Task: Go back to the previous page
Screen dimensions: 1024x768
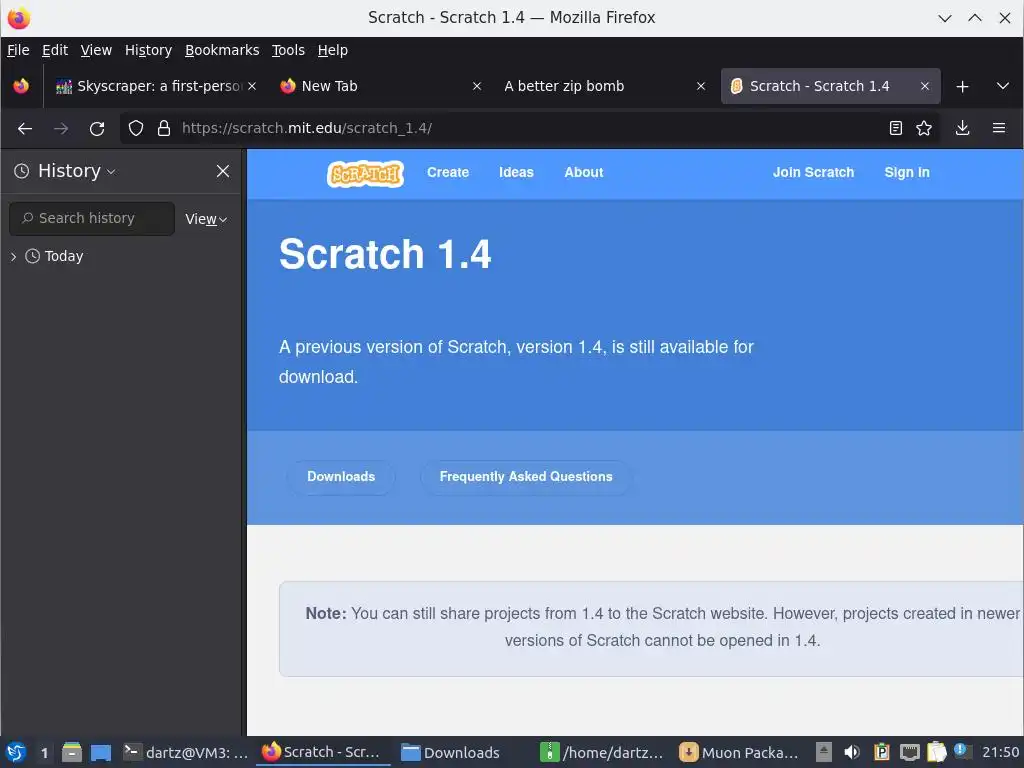Action: (25, 129)
